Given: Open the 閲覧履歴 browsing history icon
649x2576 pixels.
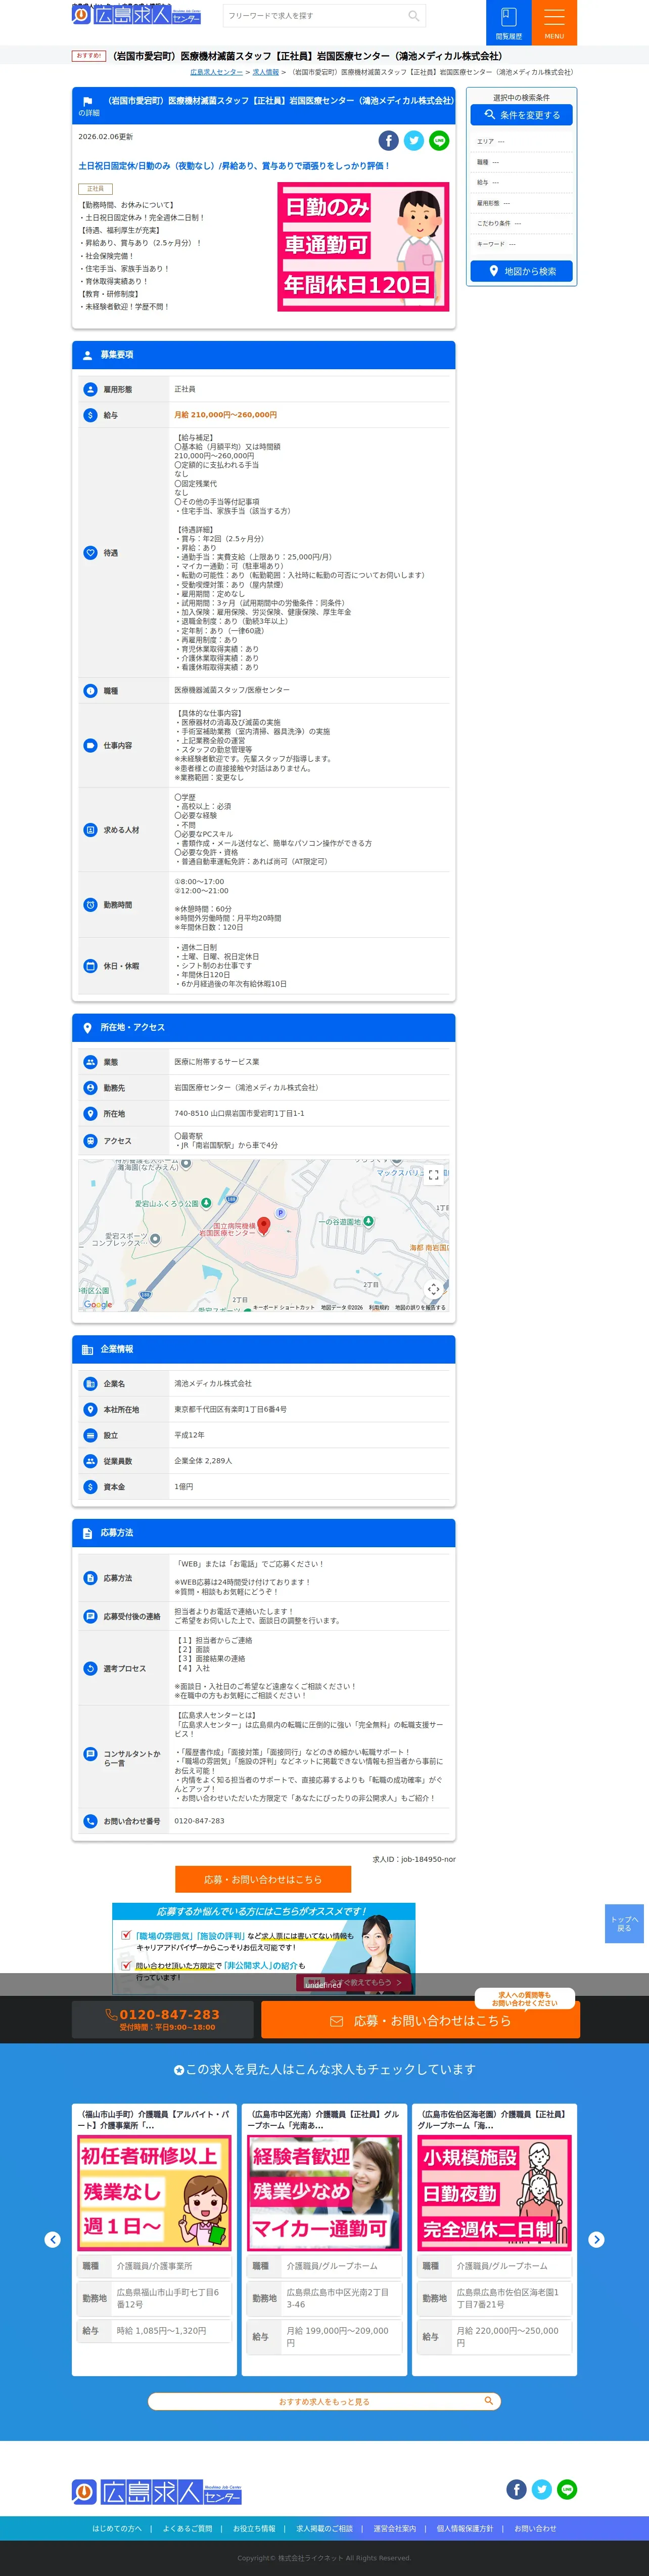Looking at the screenshot, I should point(508,22).
